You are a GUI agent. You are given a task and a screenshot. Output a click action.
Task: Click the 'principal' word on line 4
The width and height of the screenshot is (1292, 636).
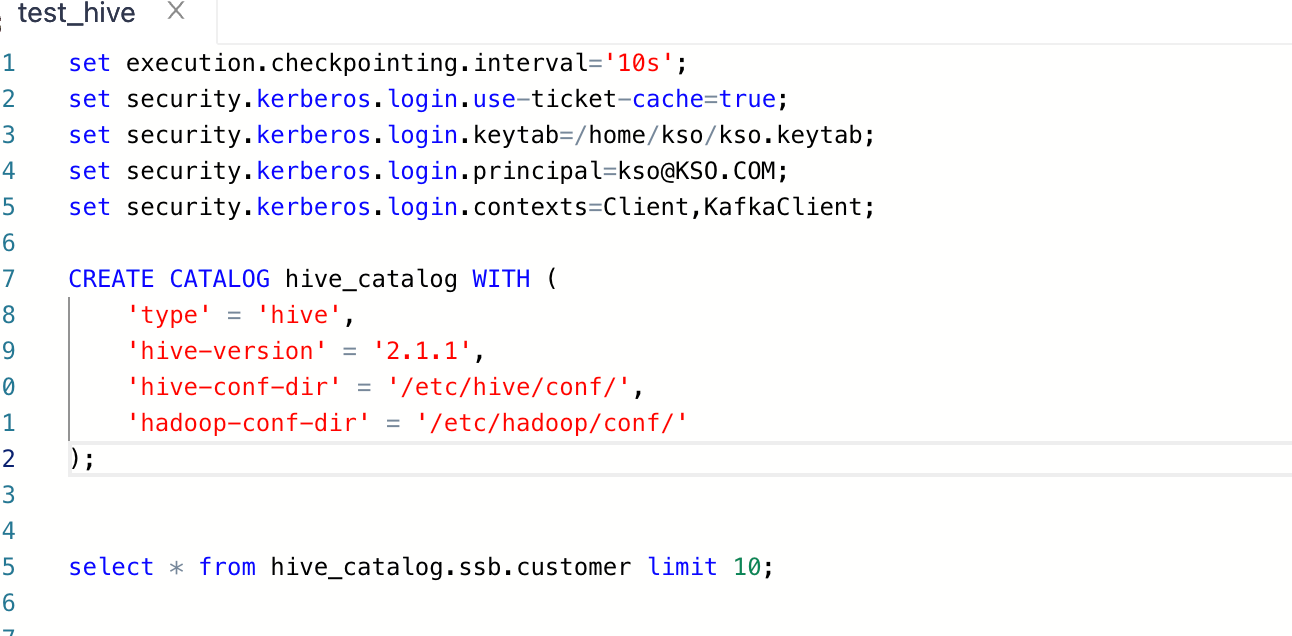(538, 171)
